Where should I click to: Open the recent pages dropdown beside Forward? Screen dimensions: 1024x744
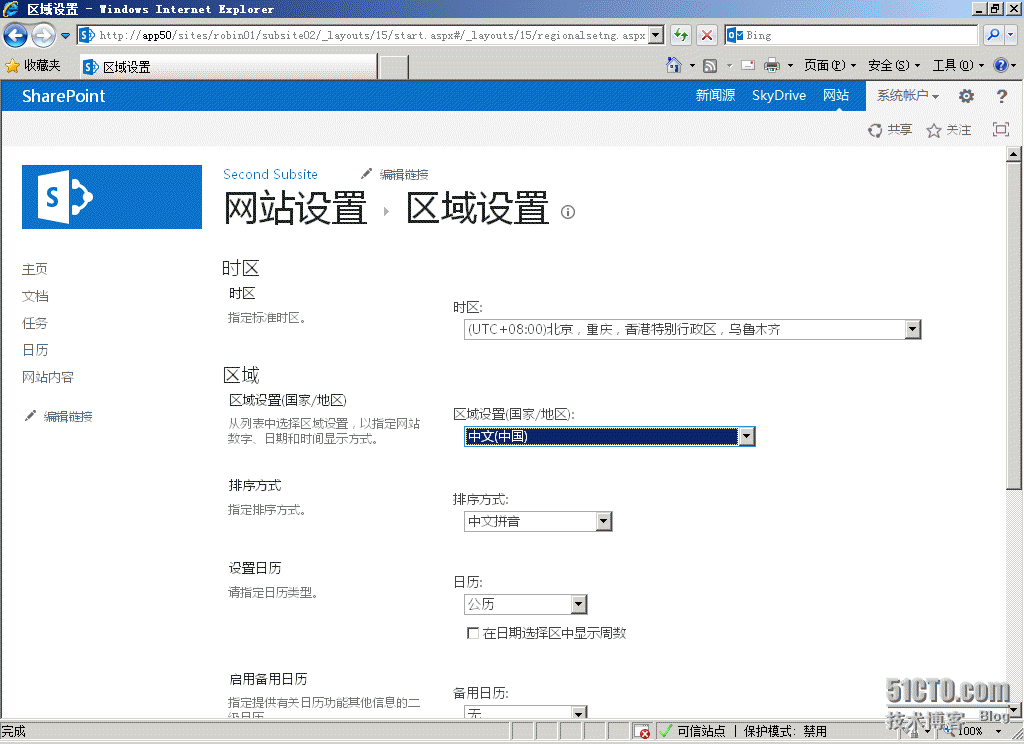coord(65,35)
